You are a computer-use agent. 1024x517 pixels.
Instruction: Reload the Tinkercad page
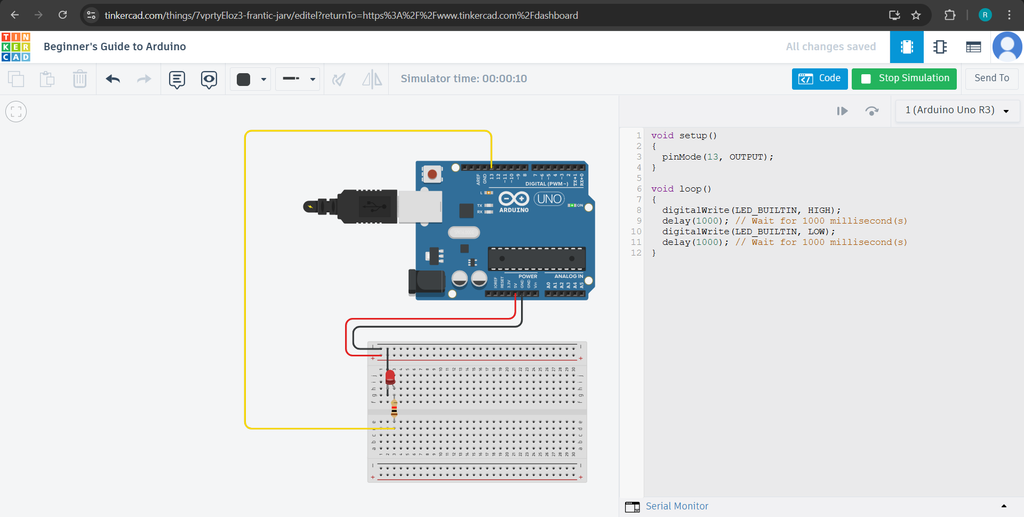[63, 14]
